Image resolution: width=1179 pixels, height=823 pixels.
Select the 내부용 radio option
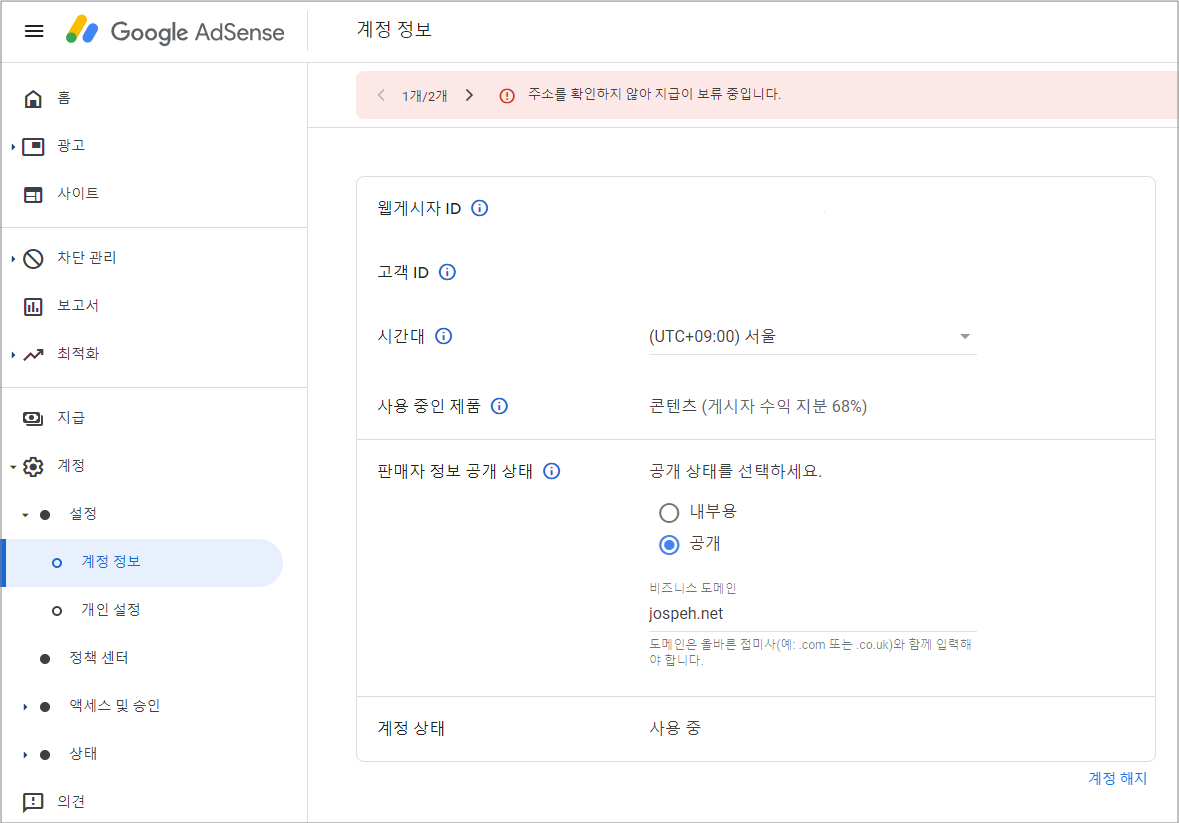pyautogui.click(x=669, y=513)
